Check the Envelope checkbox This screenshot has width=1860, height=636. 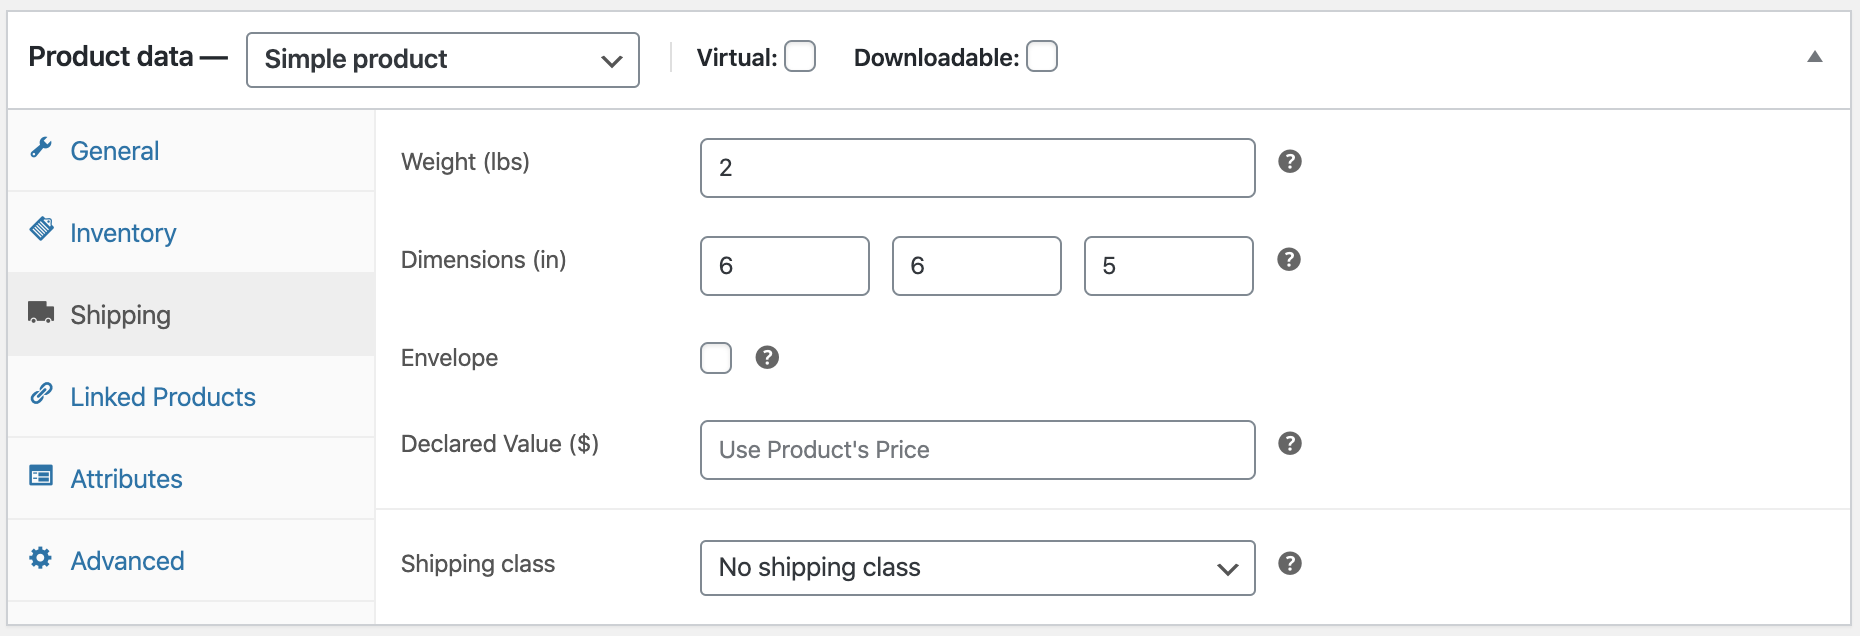pyautogui.click(x=716, y=357)
